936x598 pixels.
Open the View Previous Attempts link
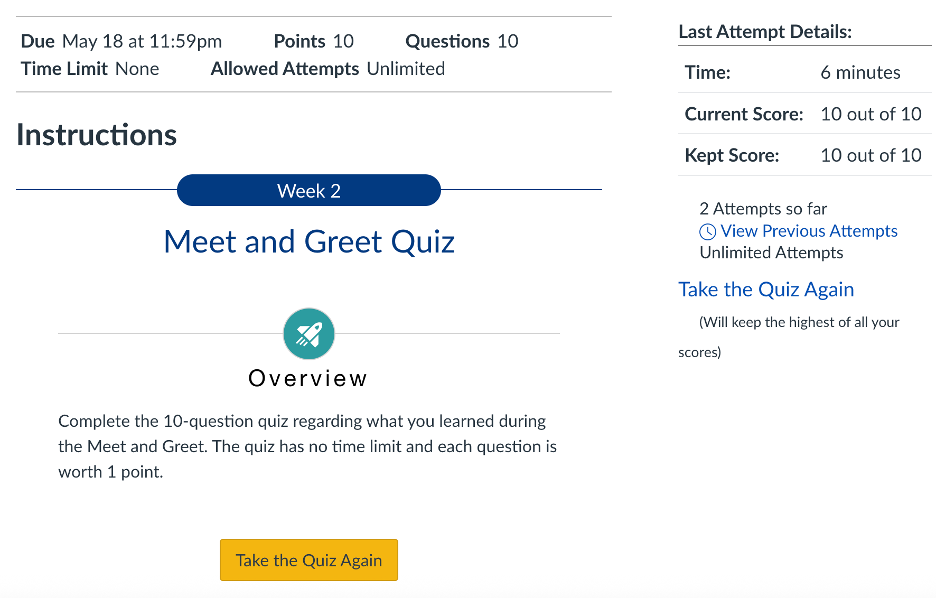(x=808, y=231)
